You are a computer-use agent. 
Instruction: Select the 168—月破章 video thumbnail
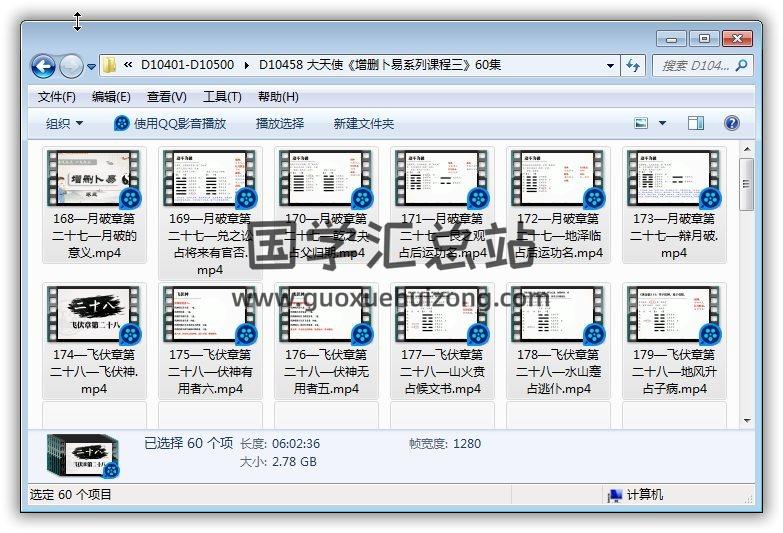94,178
